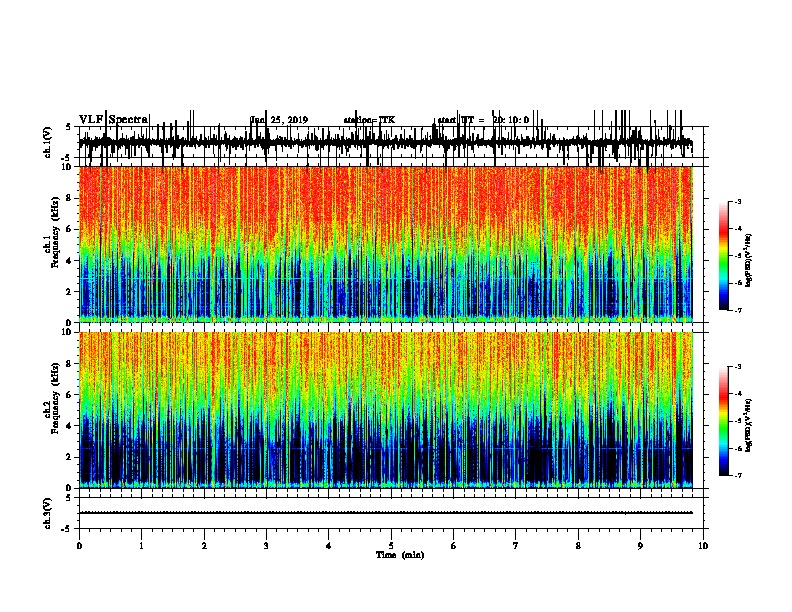
Task: Click the 'station=ITK' header text
Action: 369,120
